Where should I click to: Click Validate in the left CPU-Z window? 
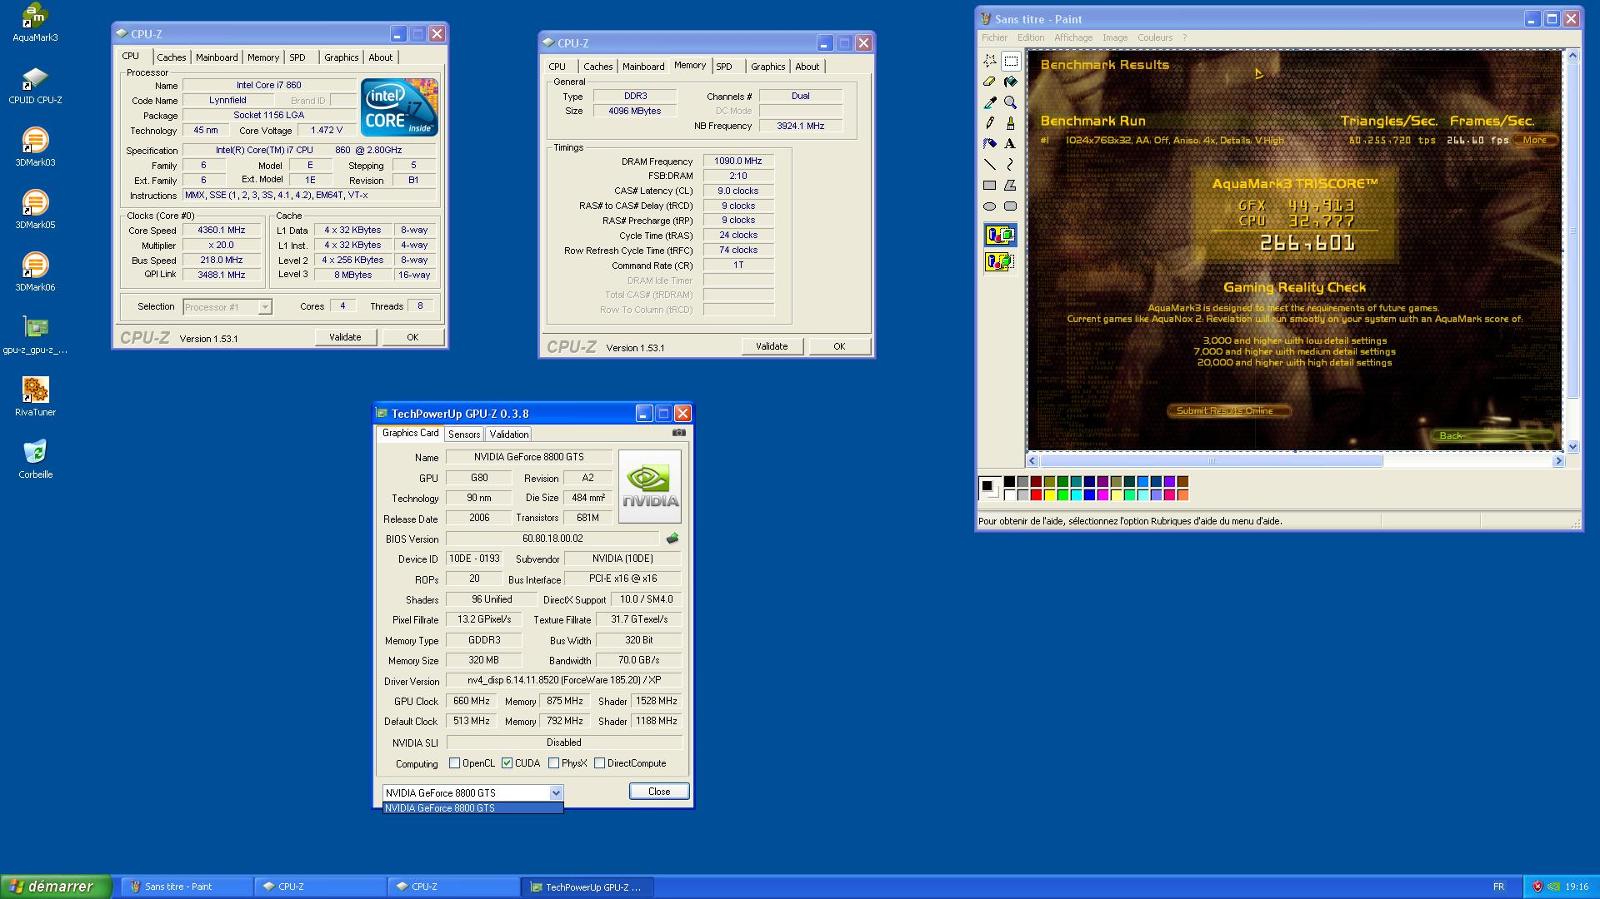(x=345, y=337)
